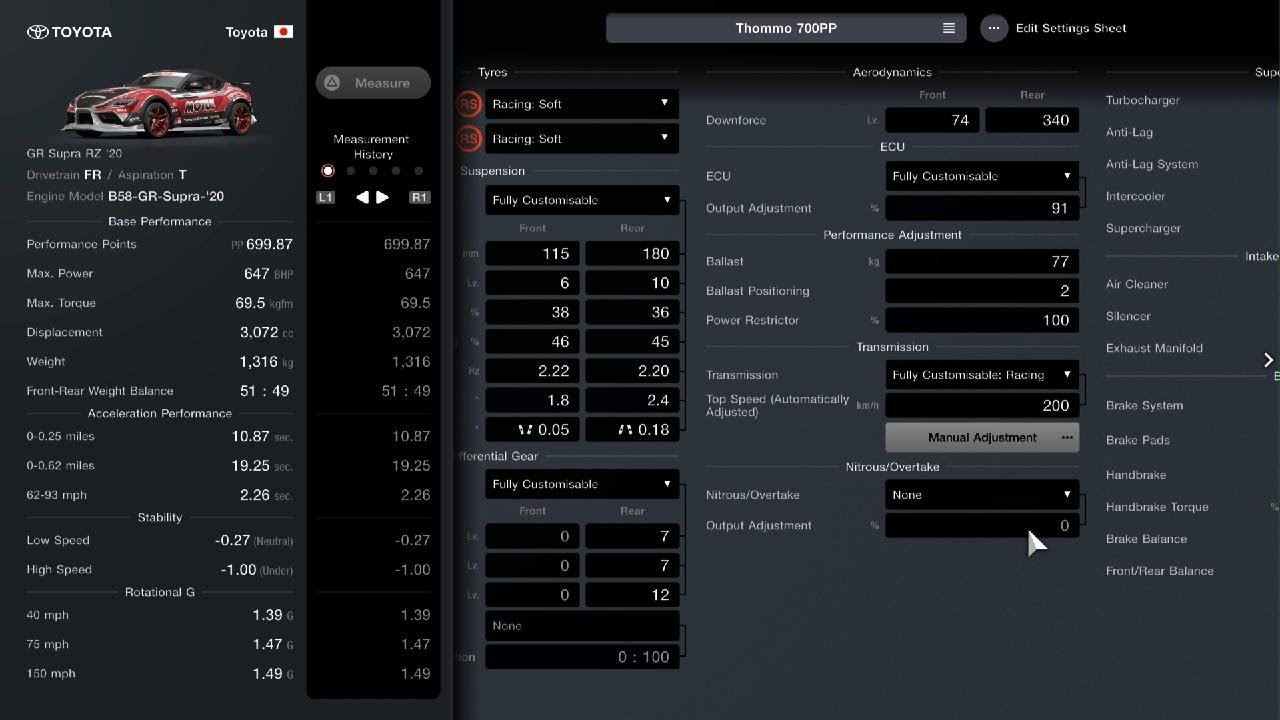Edit rear downforce value 340
Screen dimensions: 1280x720
1032,120
